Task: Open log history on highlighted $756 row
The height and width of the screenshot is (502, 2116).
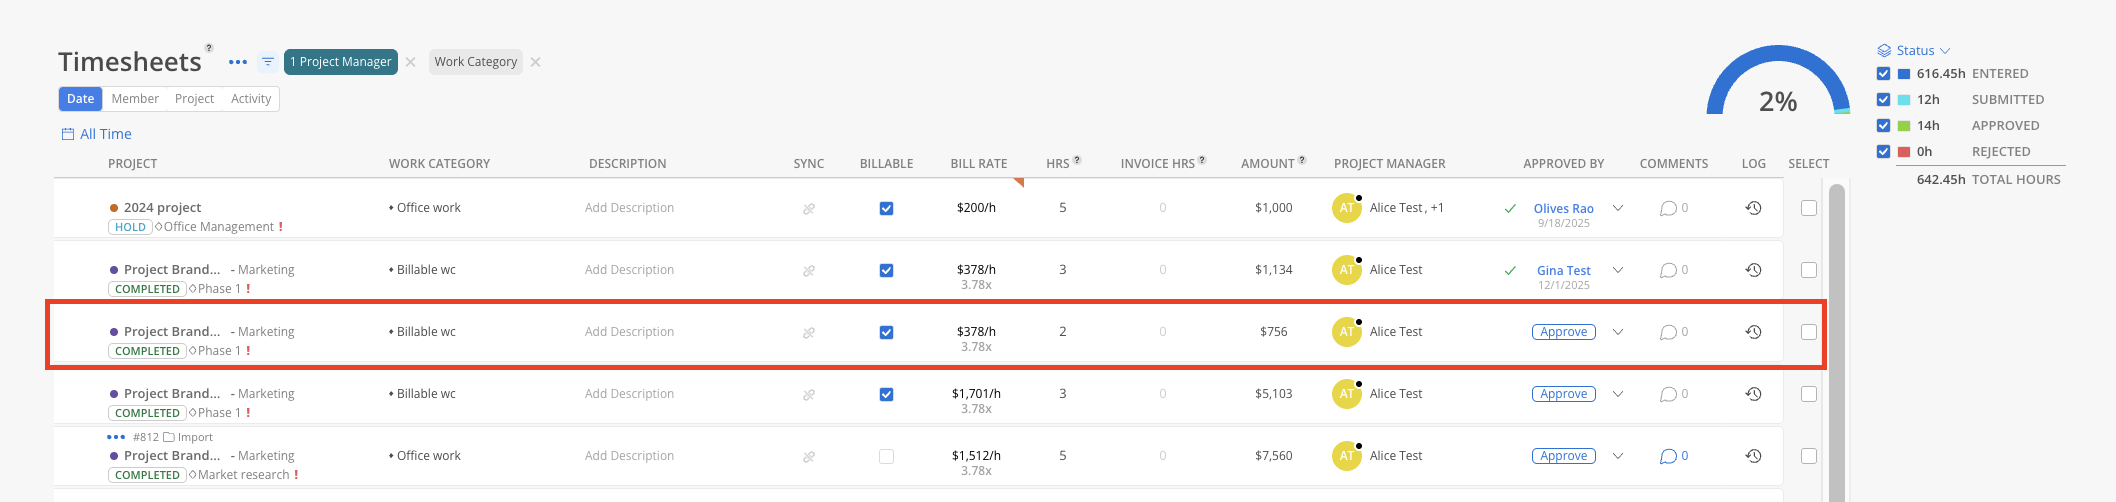Action: point(1753,332)
